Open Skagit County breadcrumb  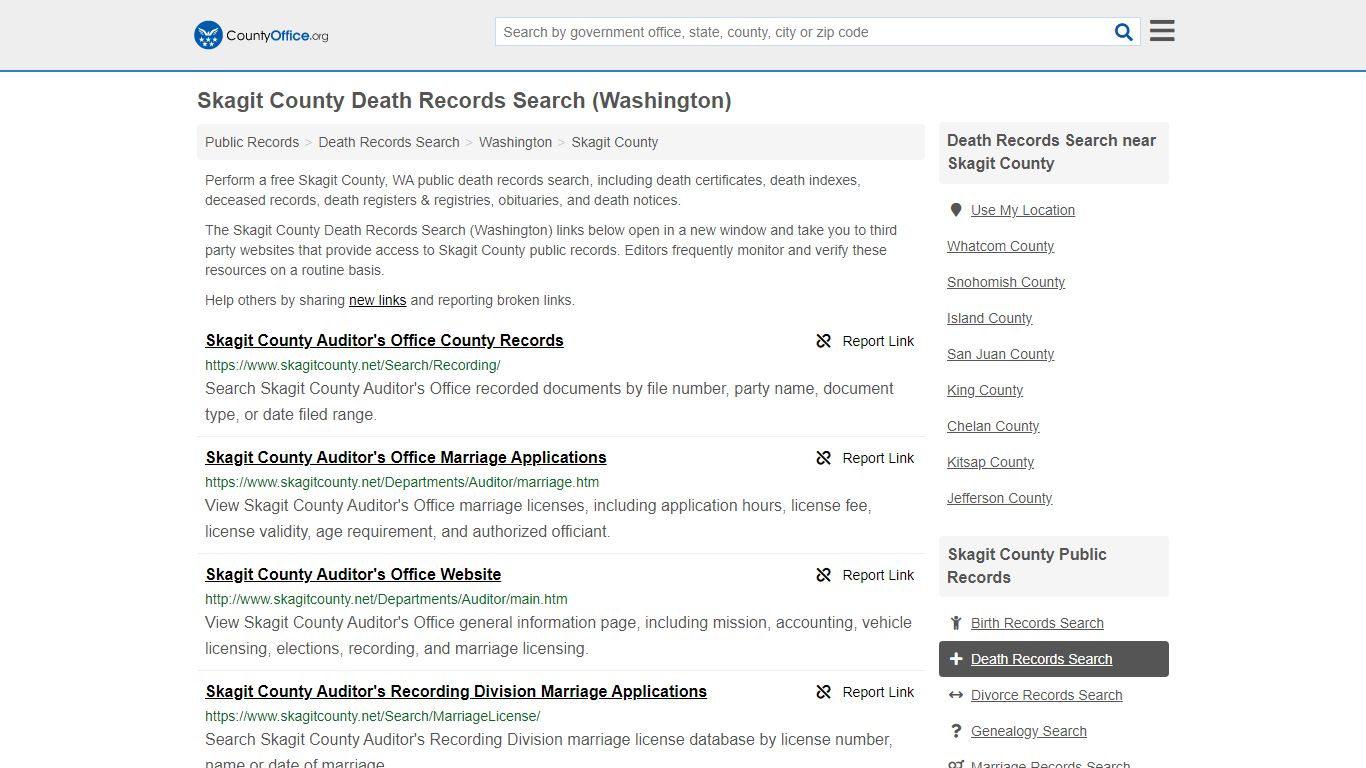(x=615, y=142)
